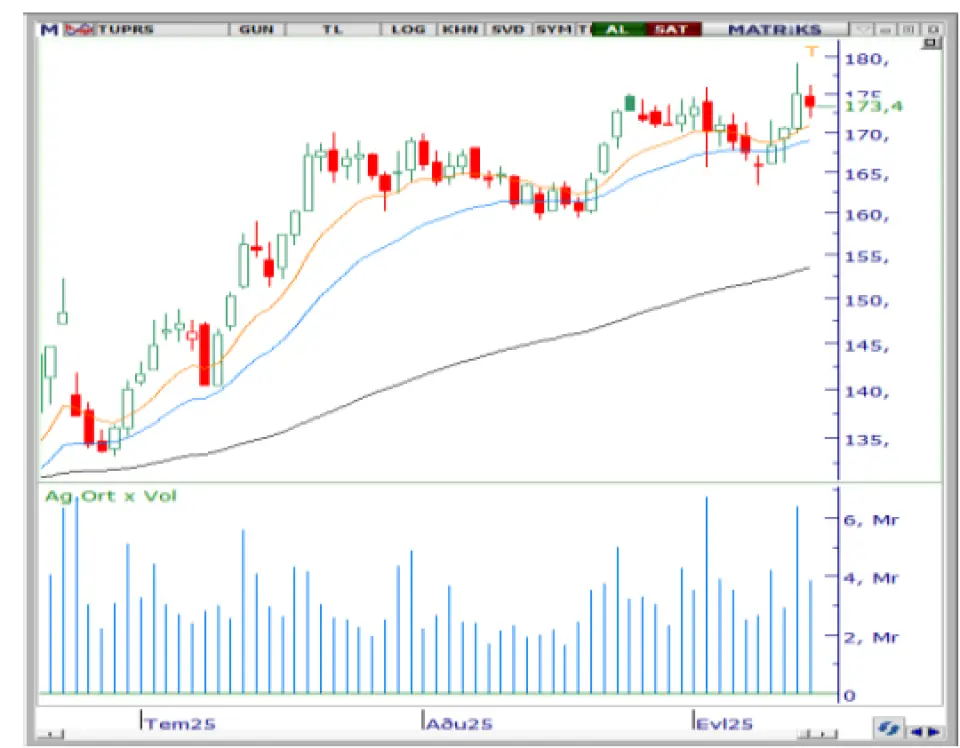Close the chart window
This screenshot has height=748, width=960.
click(932, 29)
